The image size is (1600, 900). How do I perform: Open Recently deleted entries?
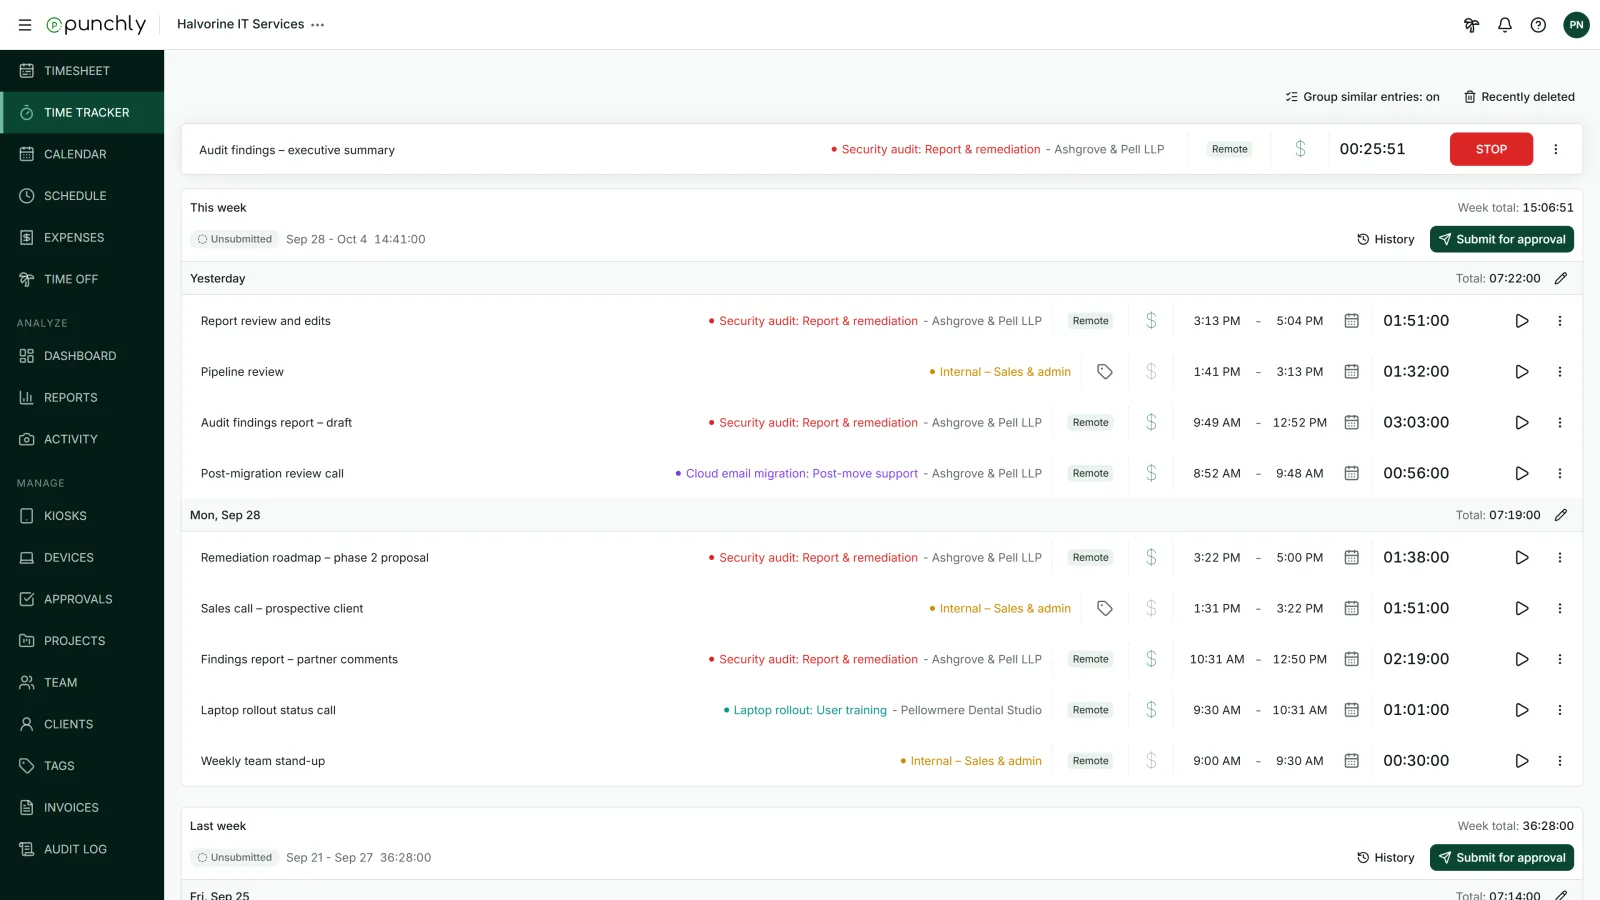click(x=1519, y=97)
